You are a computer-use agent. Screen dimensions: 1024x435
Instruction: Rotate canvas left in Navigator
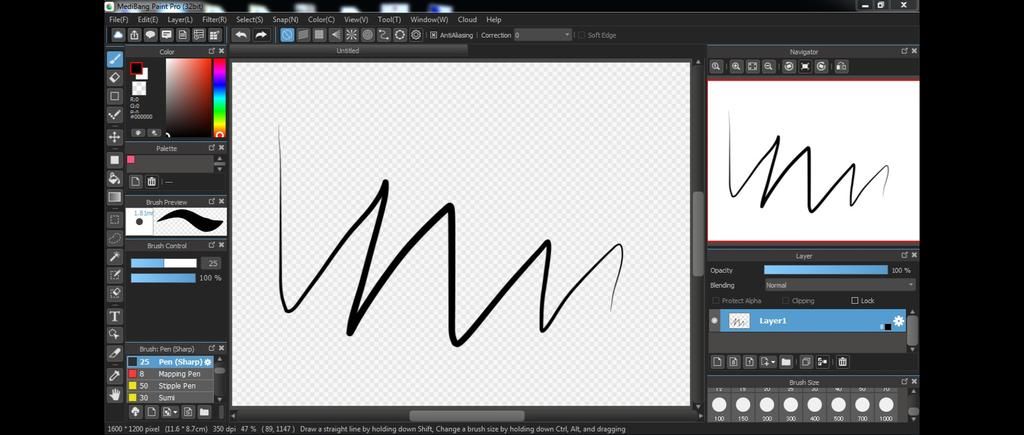click(789, 66)
